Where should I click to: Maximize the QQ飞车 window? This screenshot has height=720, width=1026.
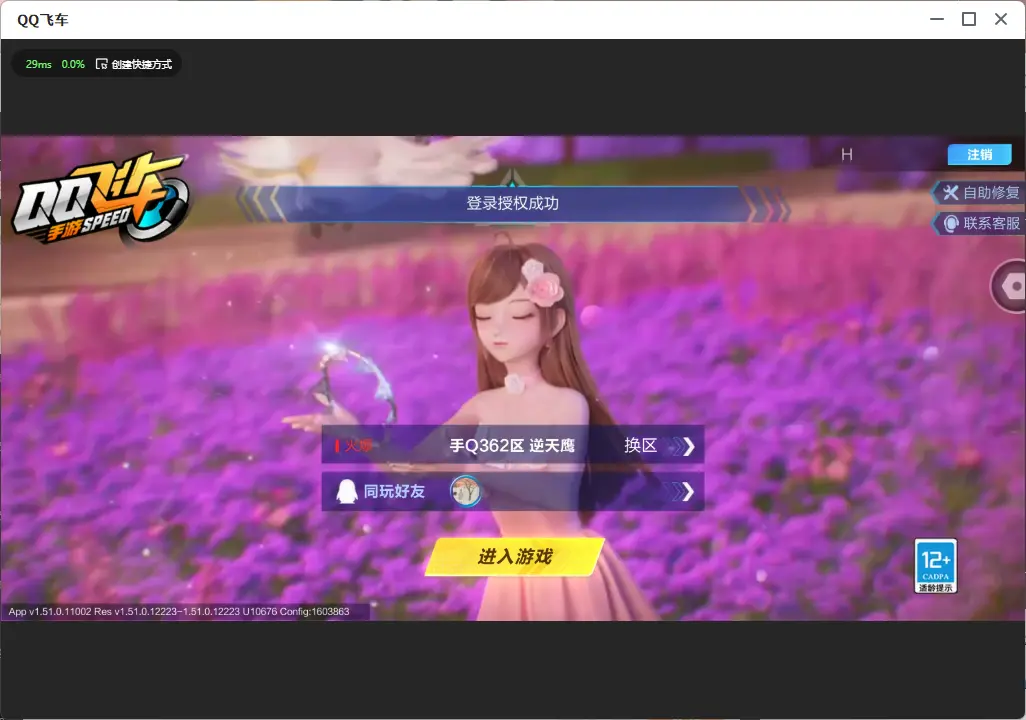[969, 19]
